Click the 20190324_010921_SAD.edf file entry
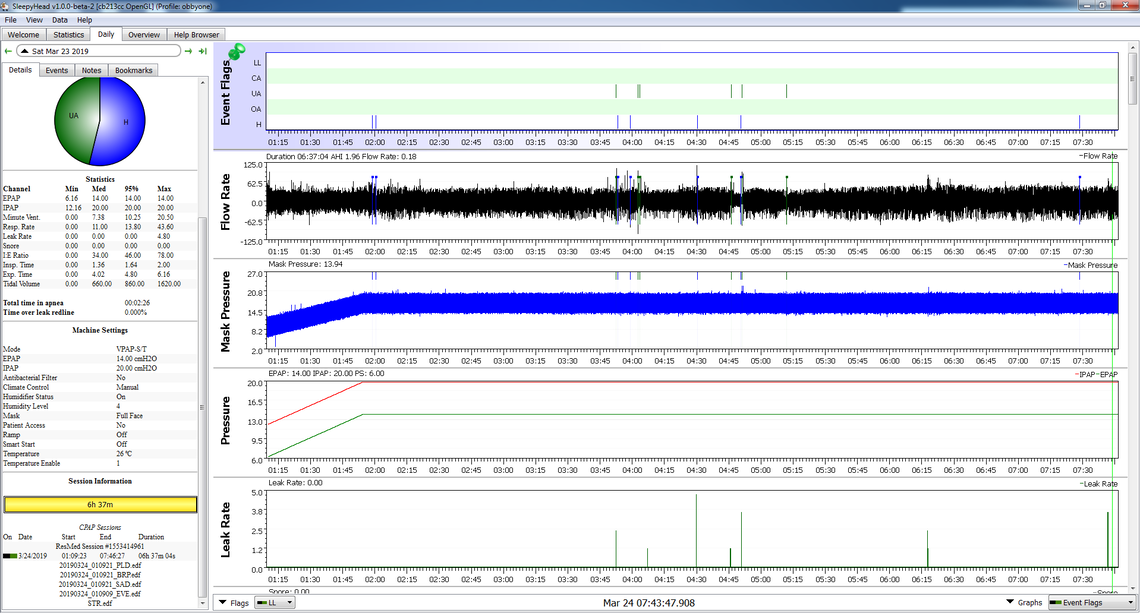Image resolution: width=1140 pixels, height=613 pixels. [x=100, y=584]
